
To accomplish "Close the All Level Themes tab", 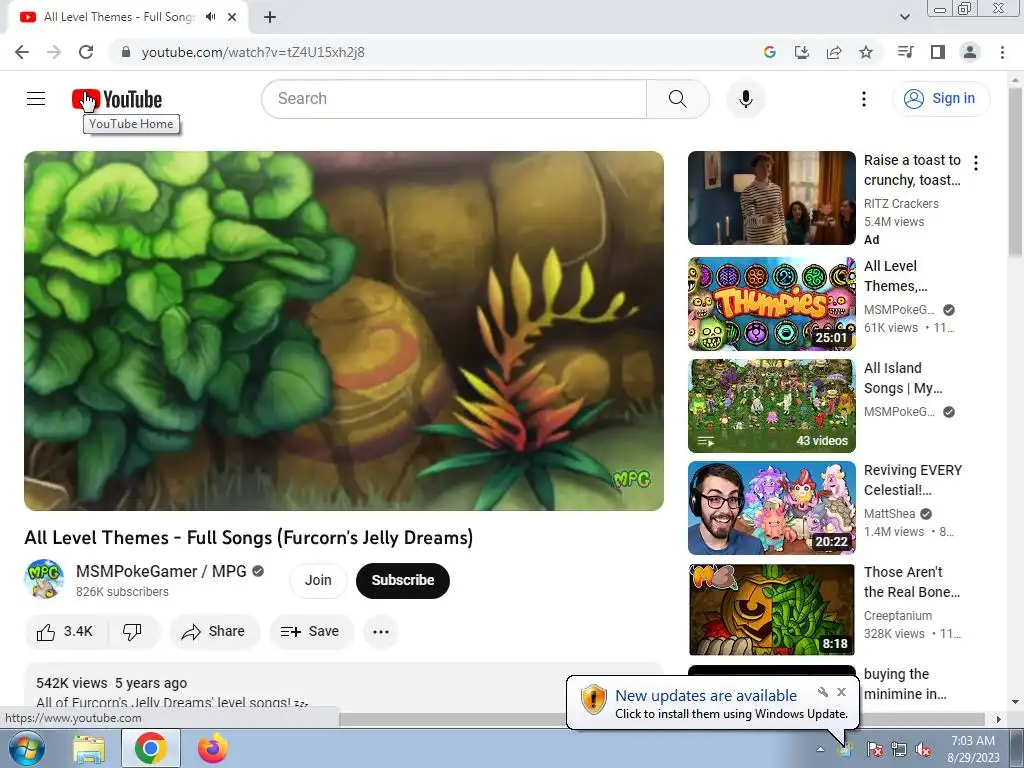I will (232, 17).
